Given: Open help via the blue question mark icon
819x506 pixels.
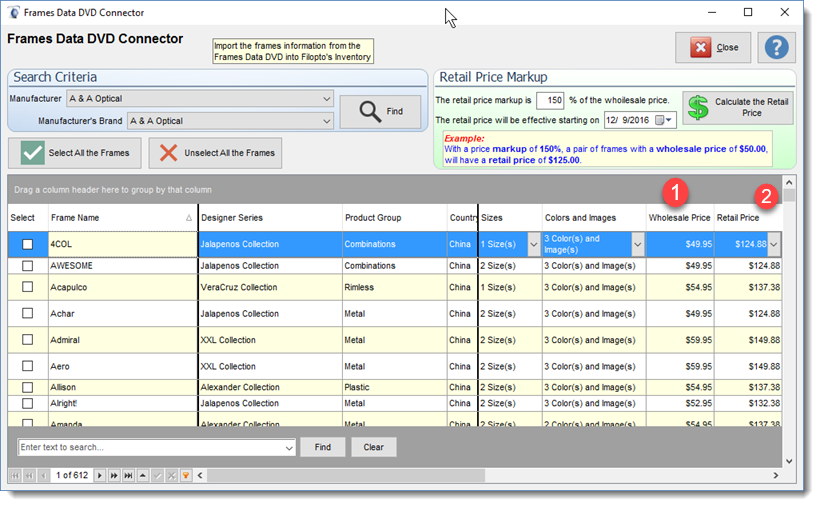Looking at the screenshot, I should tap(776, 48).
